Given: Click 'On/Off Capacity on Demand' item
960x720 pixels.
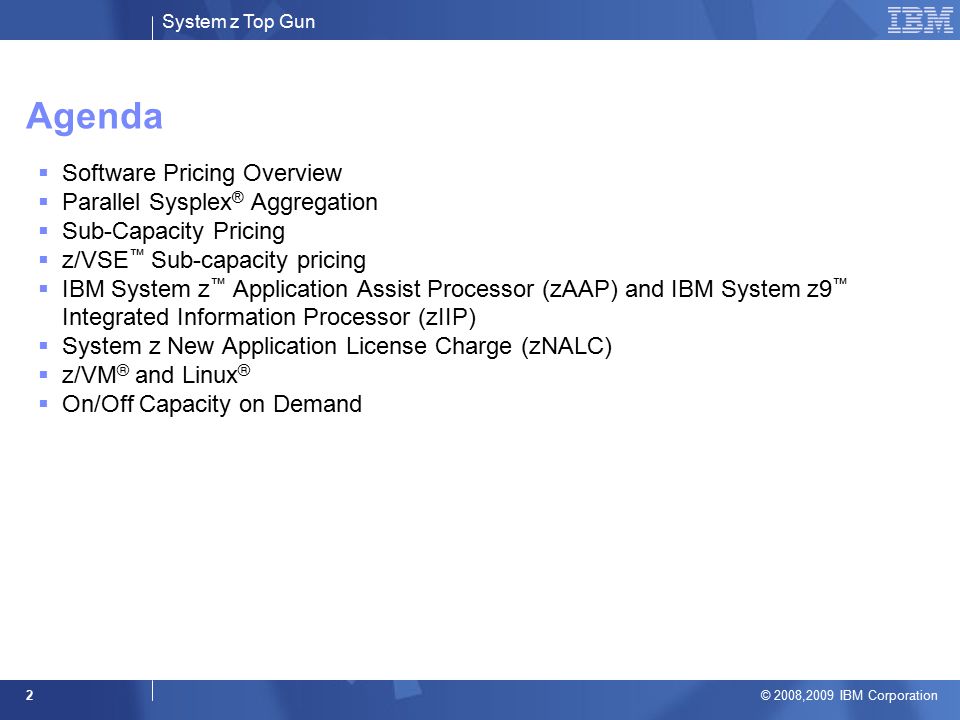Looking at the screenshot, I should pyautogui.click(x=212, y=405).
